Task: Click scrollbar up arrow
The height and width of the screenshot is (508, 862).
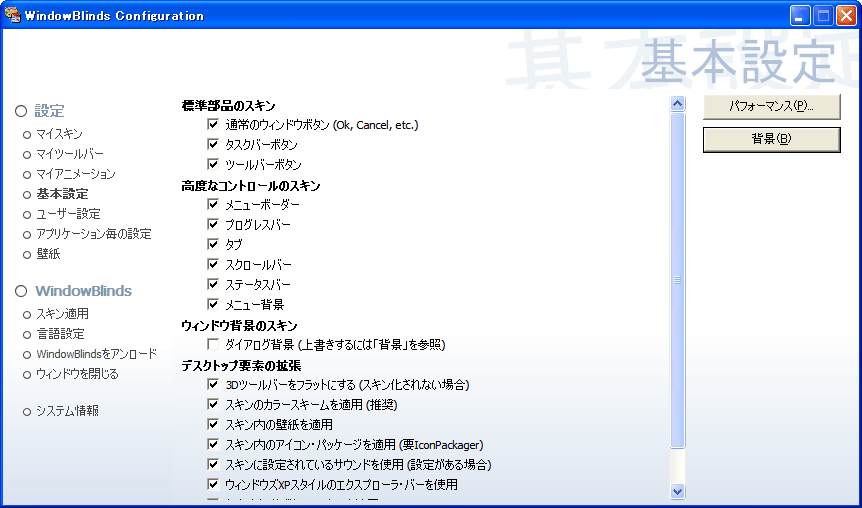Action: click(677, 103)
